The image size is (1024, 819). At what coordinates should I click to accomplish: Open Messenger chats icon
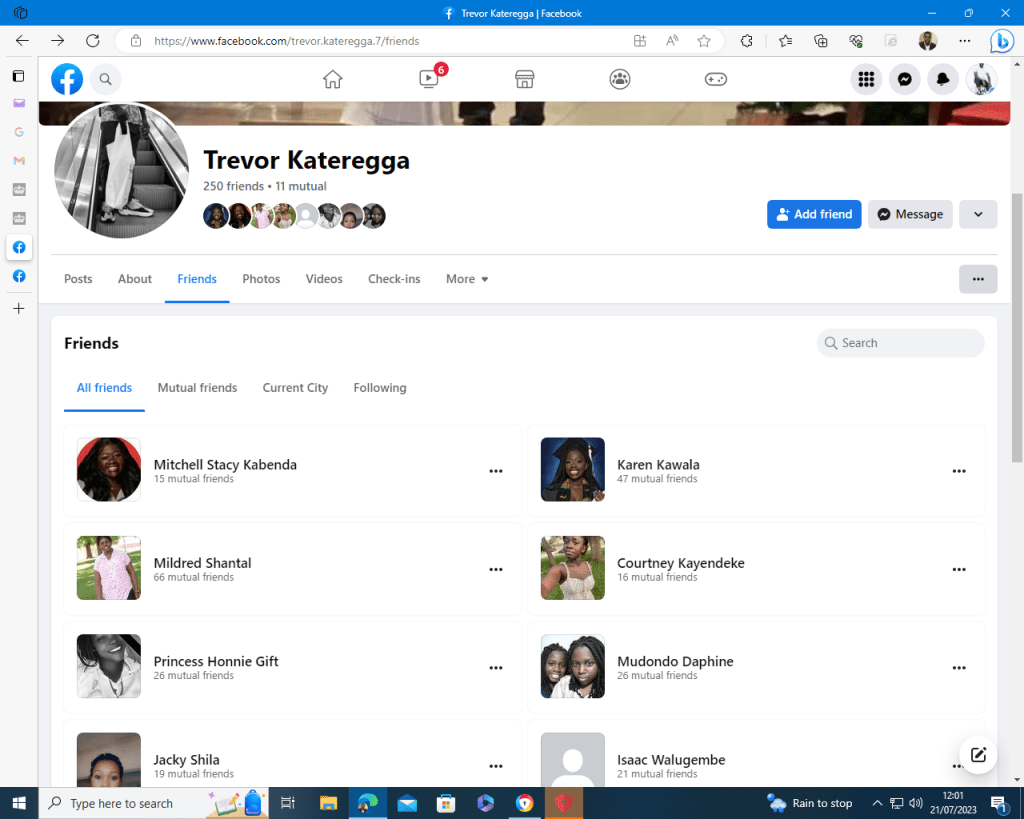click(x=905, y=80)
